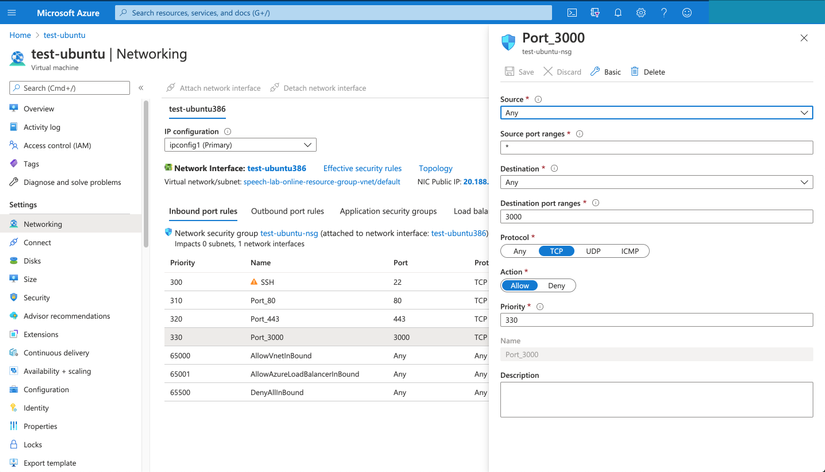Expand the Destination dropdown
Viewport: 825px width, 472px height.
(x=656, y=182)
